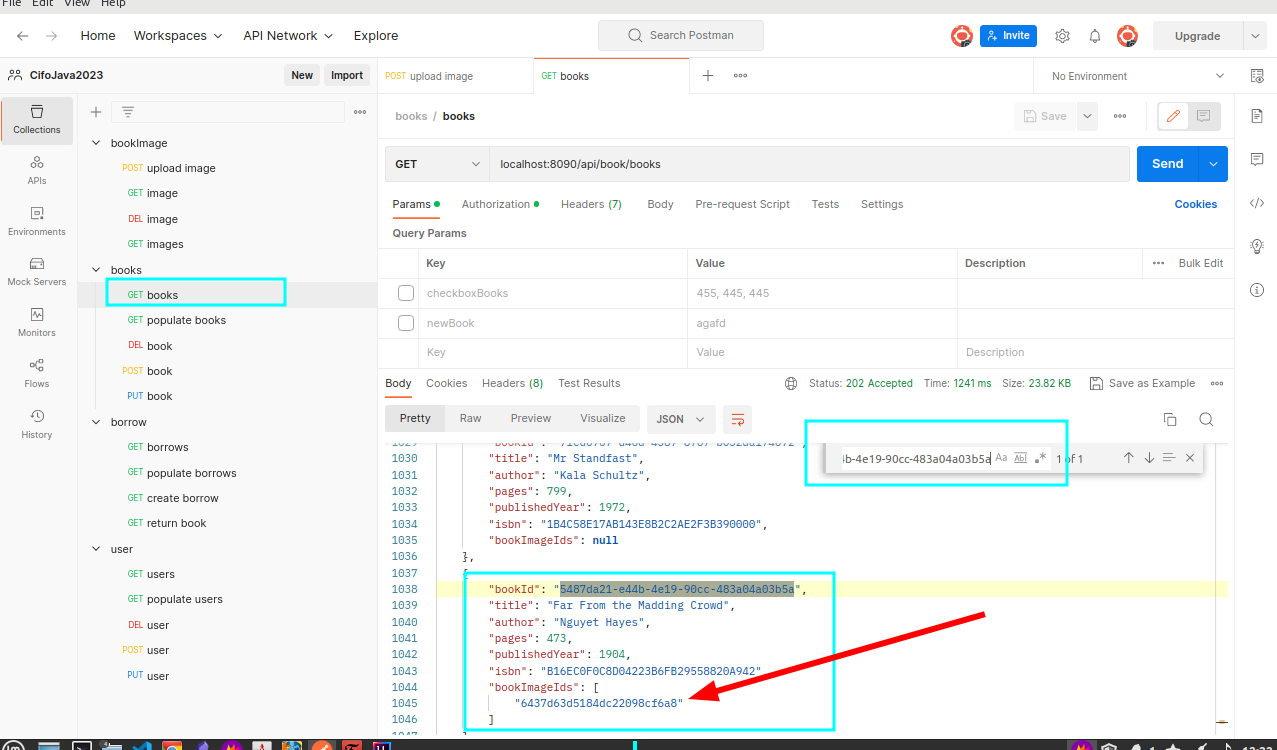Image resolution: width=1277 pixels, height=750 pixels.
Task: Open the Settings gear in header
Action: [1062, 36]
